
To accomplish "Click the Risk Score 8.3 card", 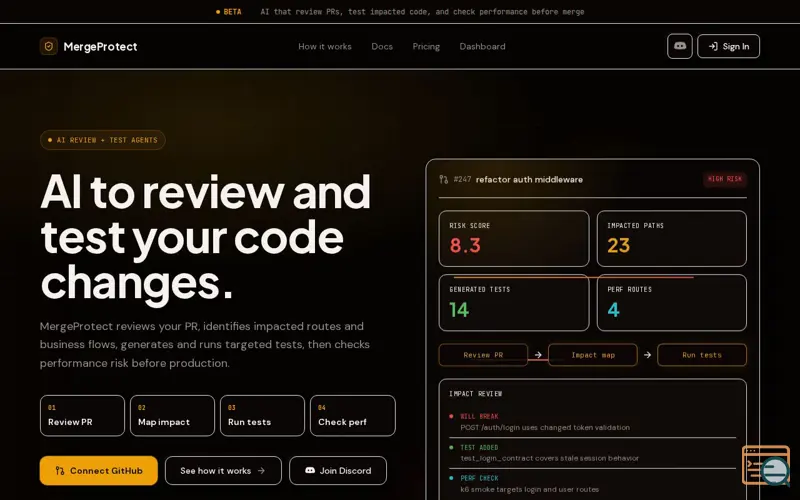I will coord(514,238).
